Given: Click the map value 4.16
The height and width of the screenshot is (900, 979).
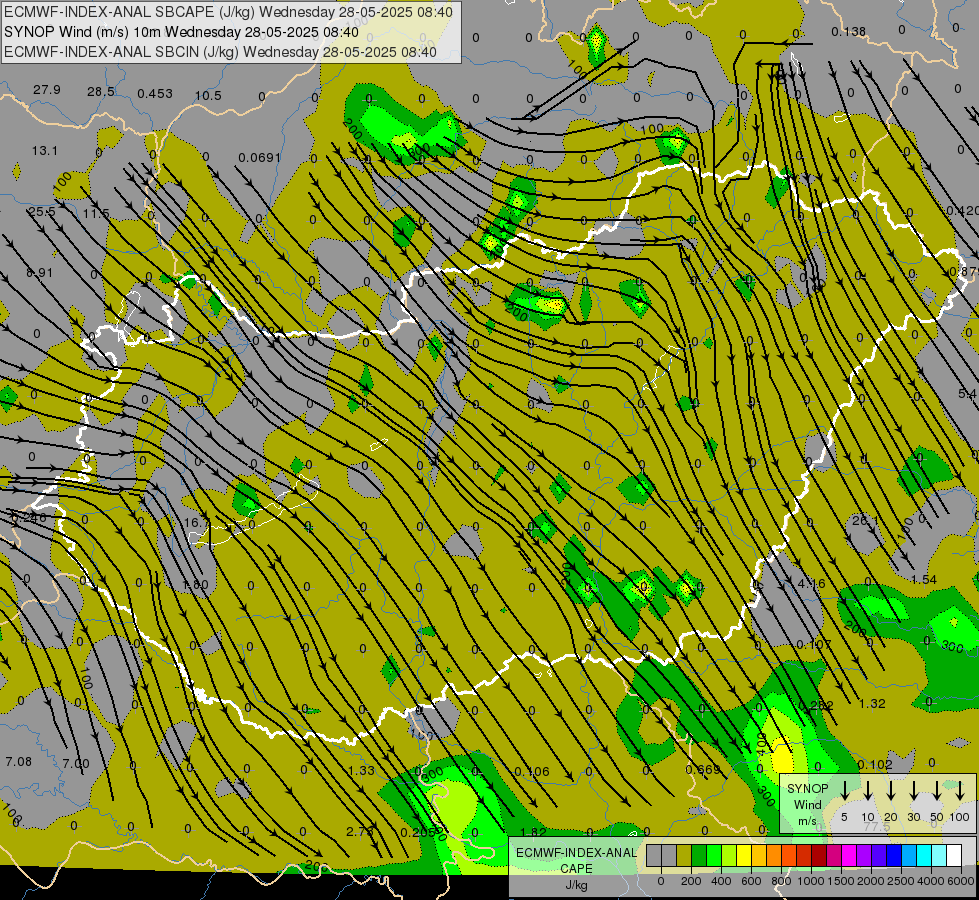Looking at the screenshot, I should point(812,584).
